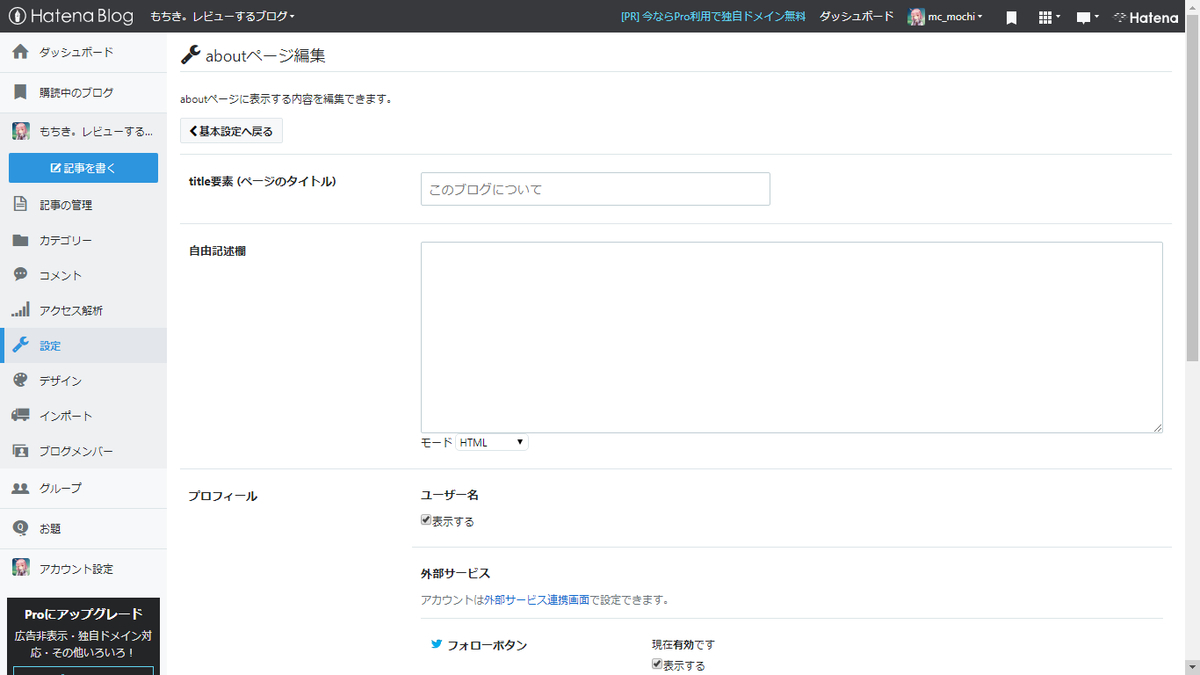Select the ダッシュボード home icon in sidebar
This screenshot has height=675, width=1200.
[22, 51]
